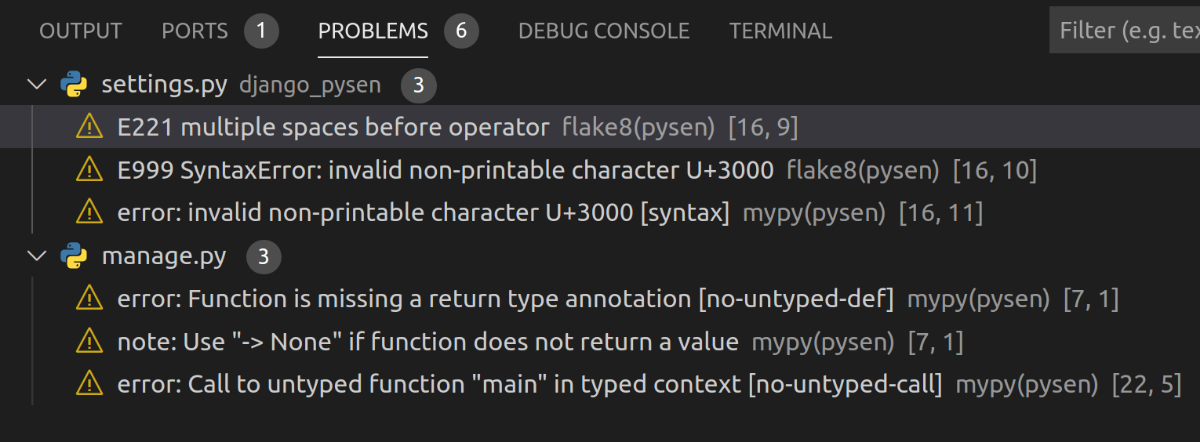Screen dimensions: 1200x442
Task: Select the PROBLEMS tab
Action: (x=373, y=31)
